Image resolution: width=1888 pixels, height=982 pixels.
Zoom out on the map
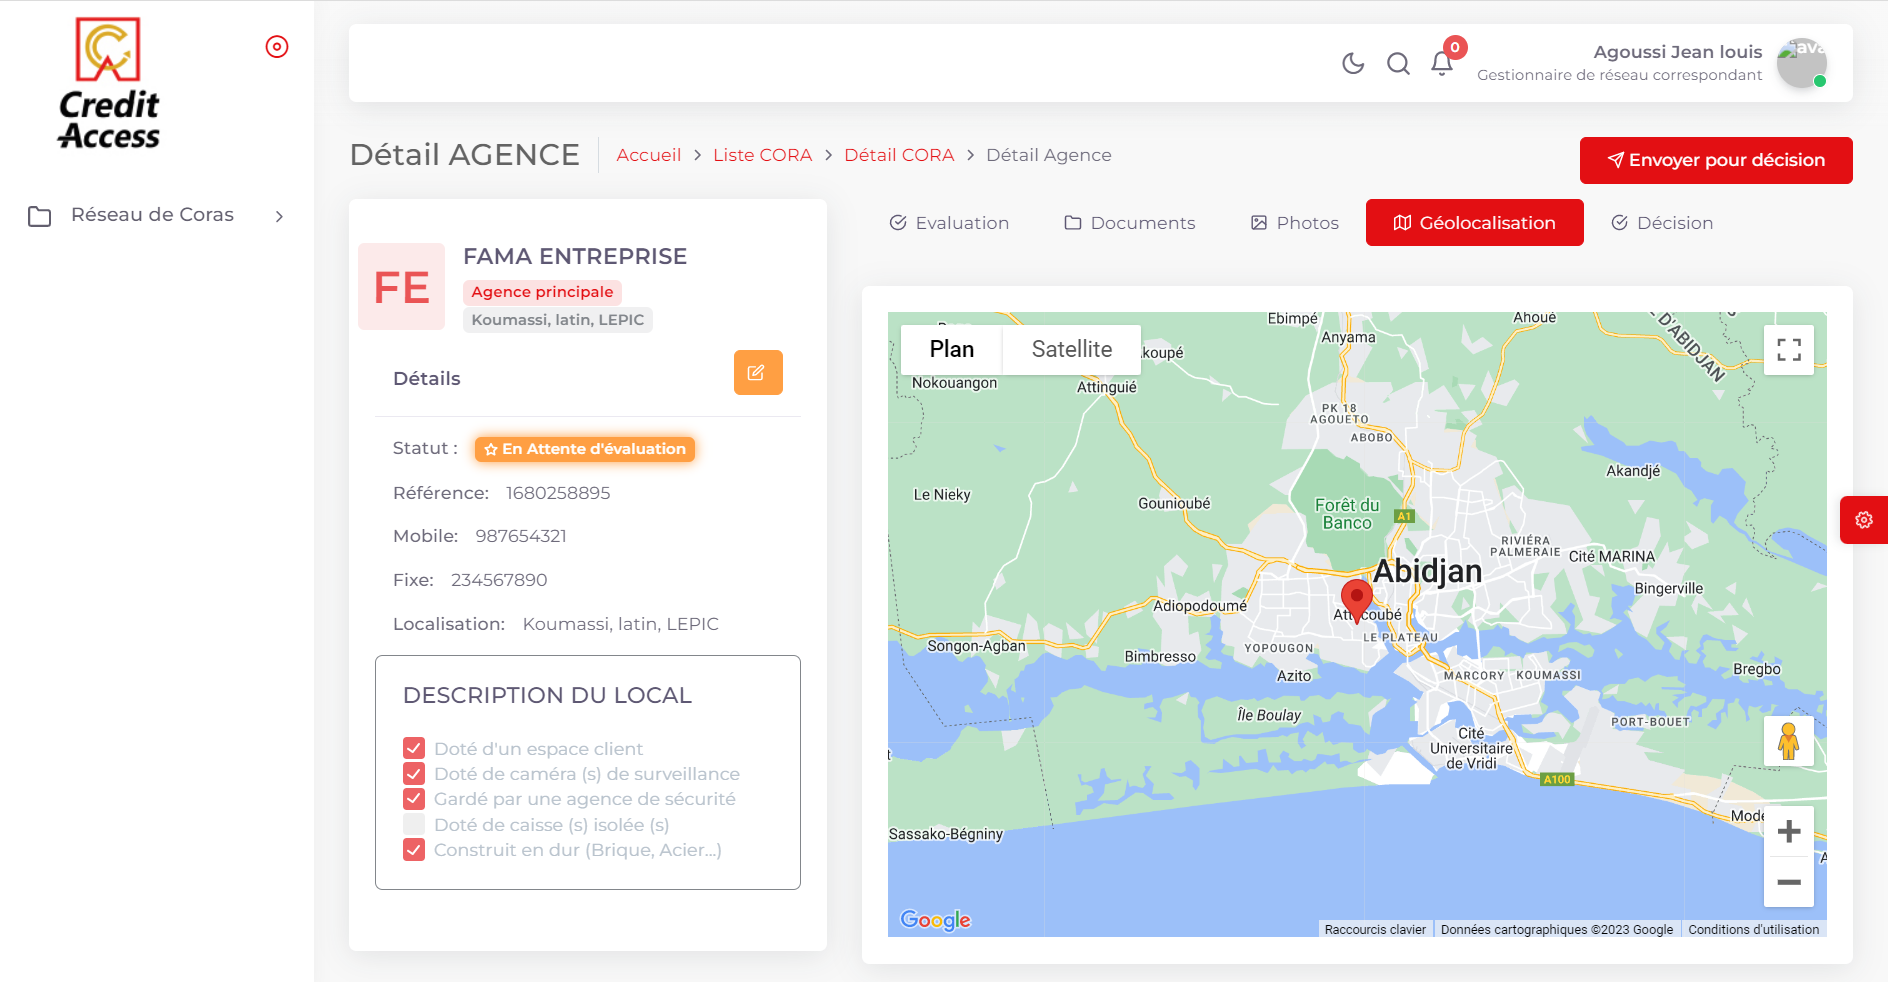coord(1788,882)
